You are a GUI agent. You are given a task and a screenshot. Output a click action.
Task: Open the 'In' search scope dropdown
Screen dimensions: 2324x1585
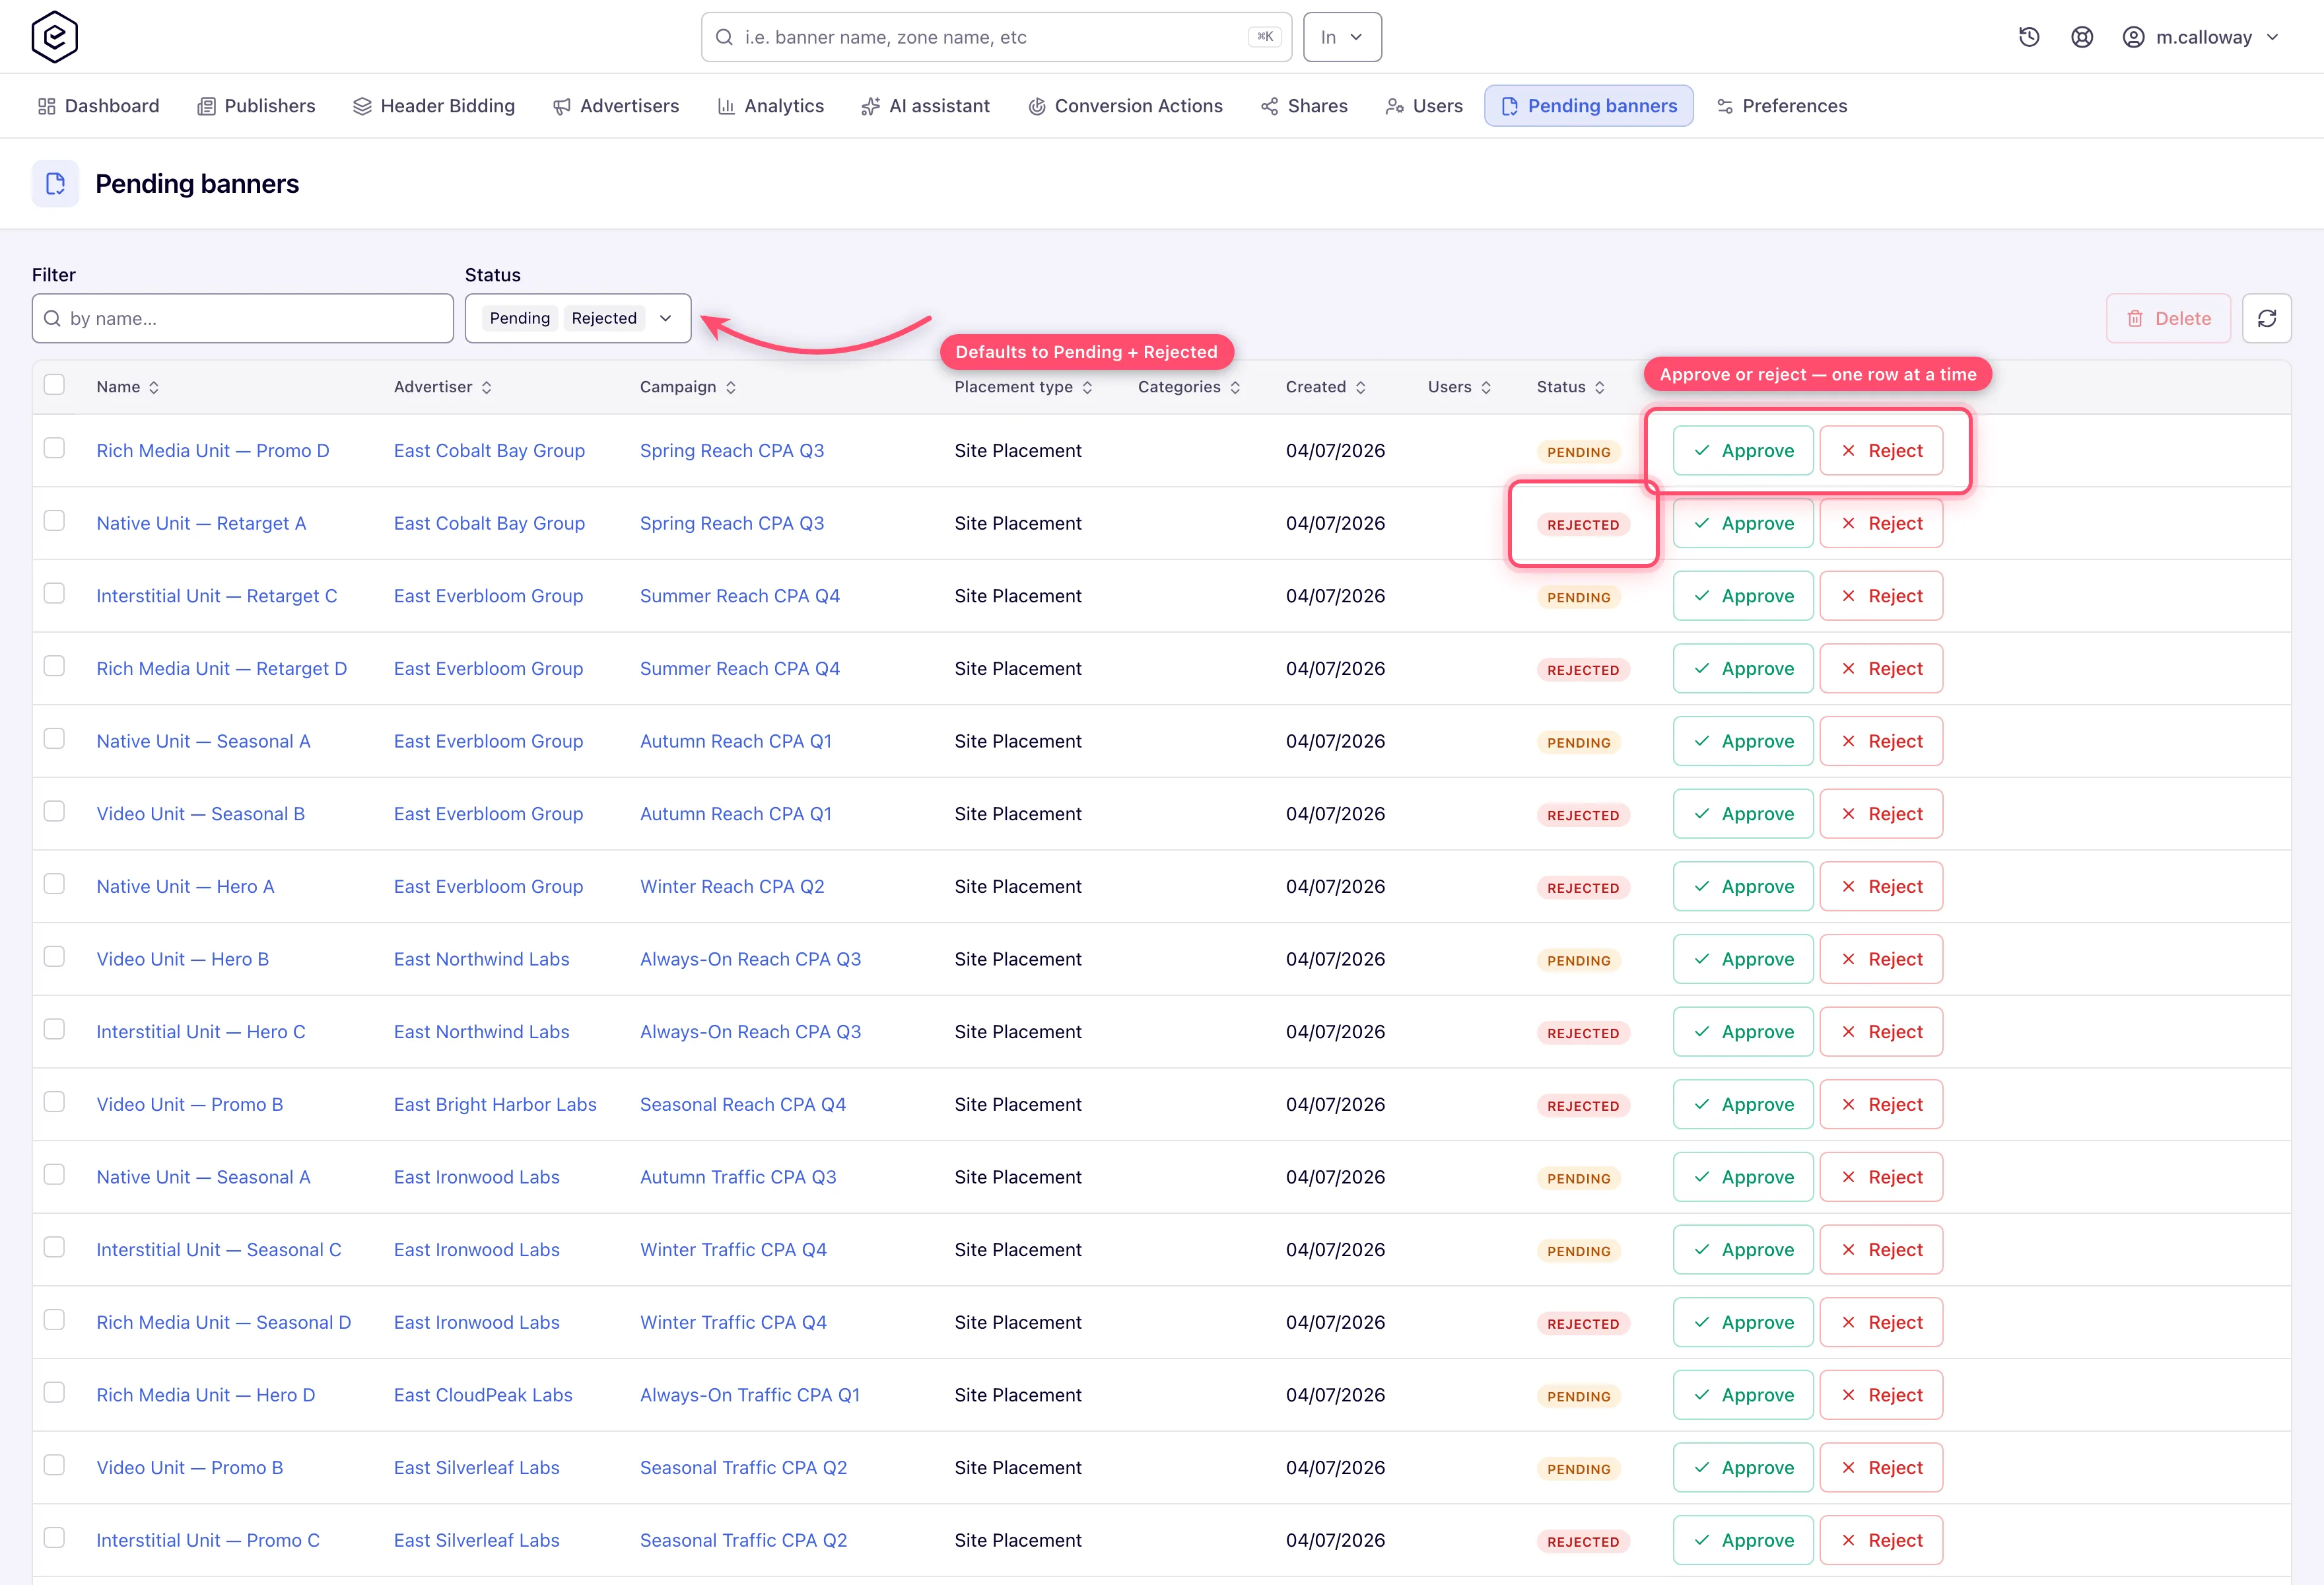[1342, 37]
